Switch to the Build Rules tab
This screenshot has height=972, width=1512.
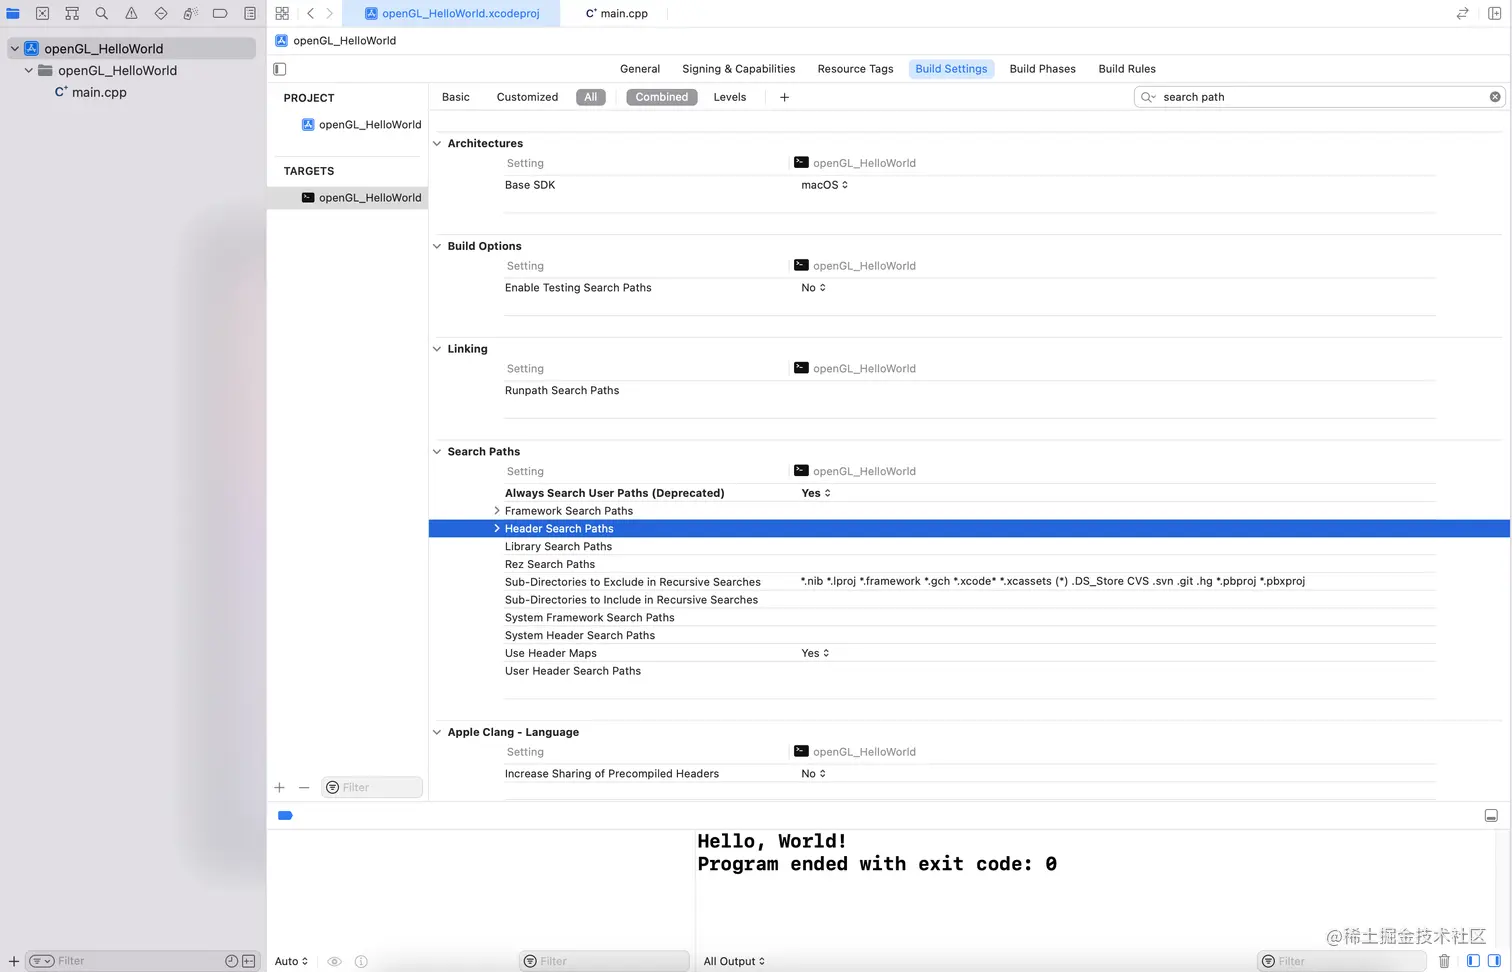pyautogui.click(x=1127, y=69)
